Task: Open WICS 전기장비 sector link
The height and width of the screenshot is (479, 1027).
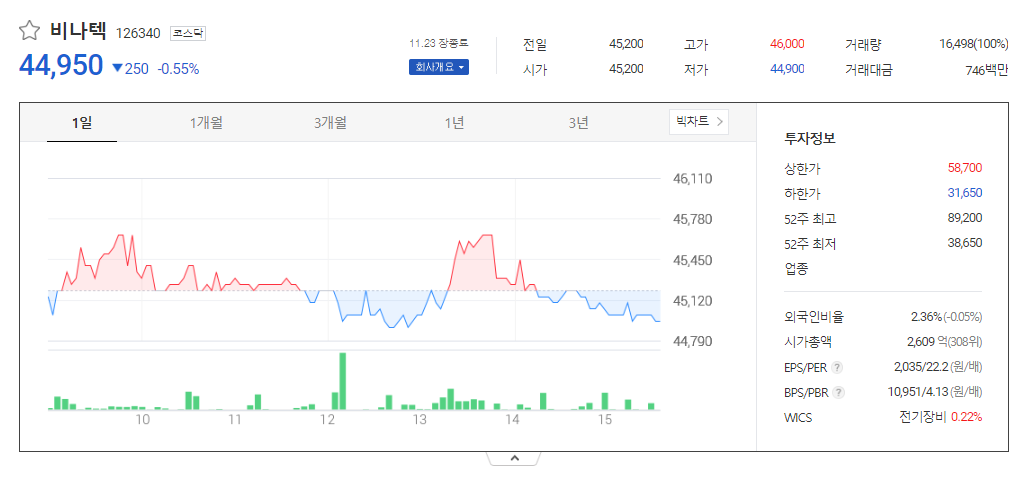Action: click(924, 417)
